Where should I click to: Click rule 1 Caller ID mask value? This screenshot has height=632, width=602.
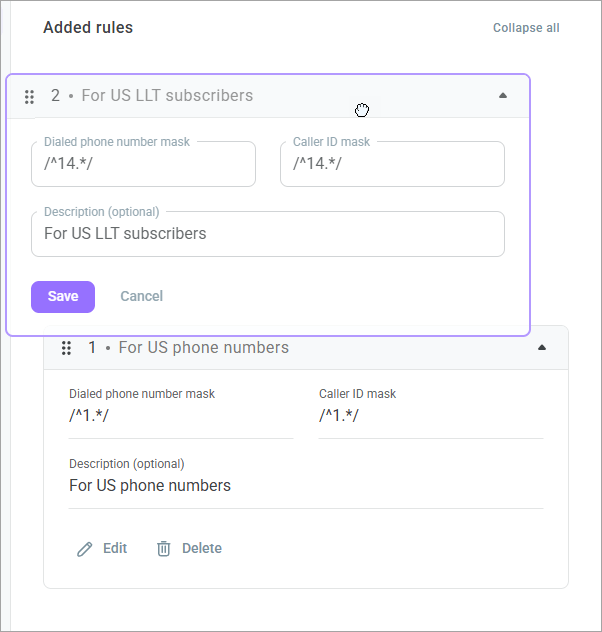click(x=339, y=416)
